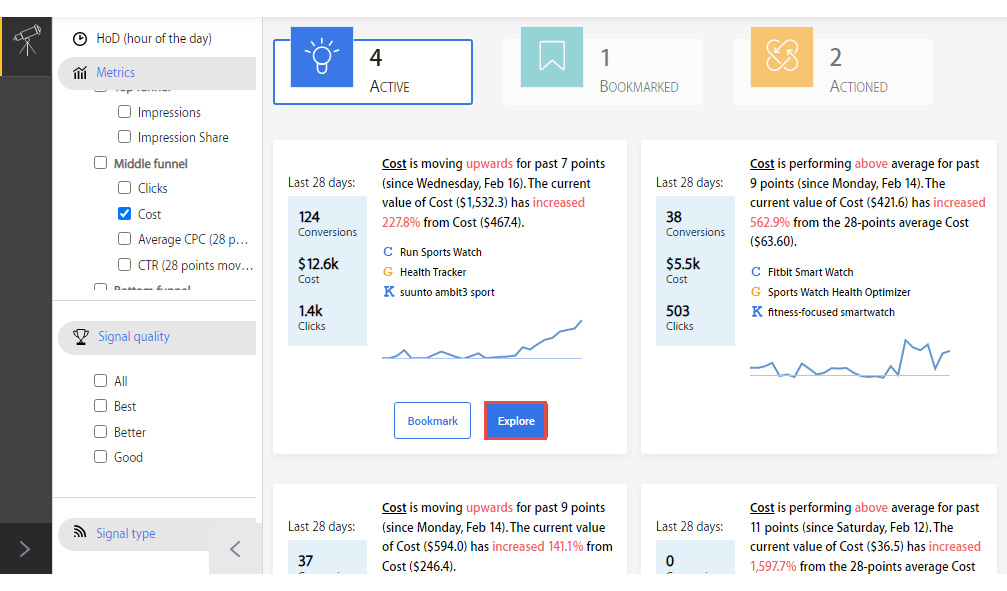The image size is (1007, 591).
Task: Click the orange Actioned arrows icon
Action: [x=782, y=57]
